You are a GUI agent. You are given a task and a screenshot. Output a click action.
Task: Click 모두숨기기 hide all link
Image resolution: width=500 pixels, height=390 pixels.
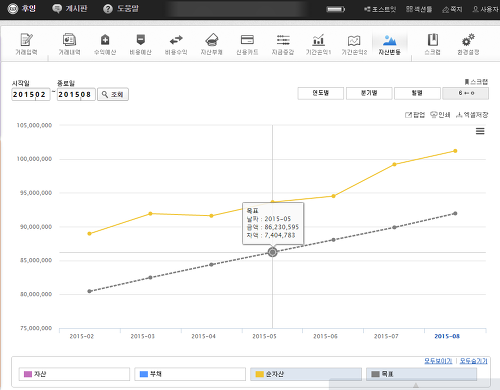point(474,361)
